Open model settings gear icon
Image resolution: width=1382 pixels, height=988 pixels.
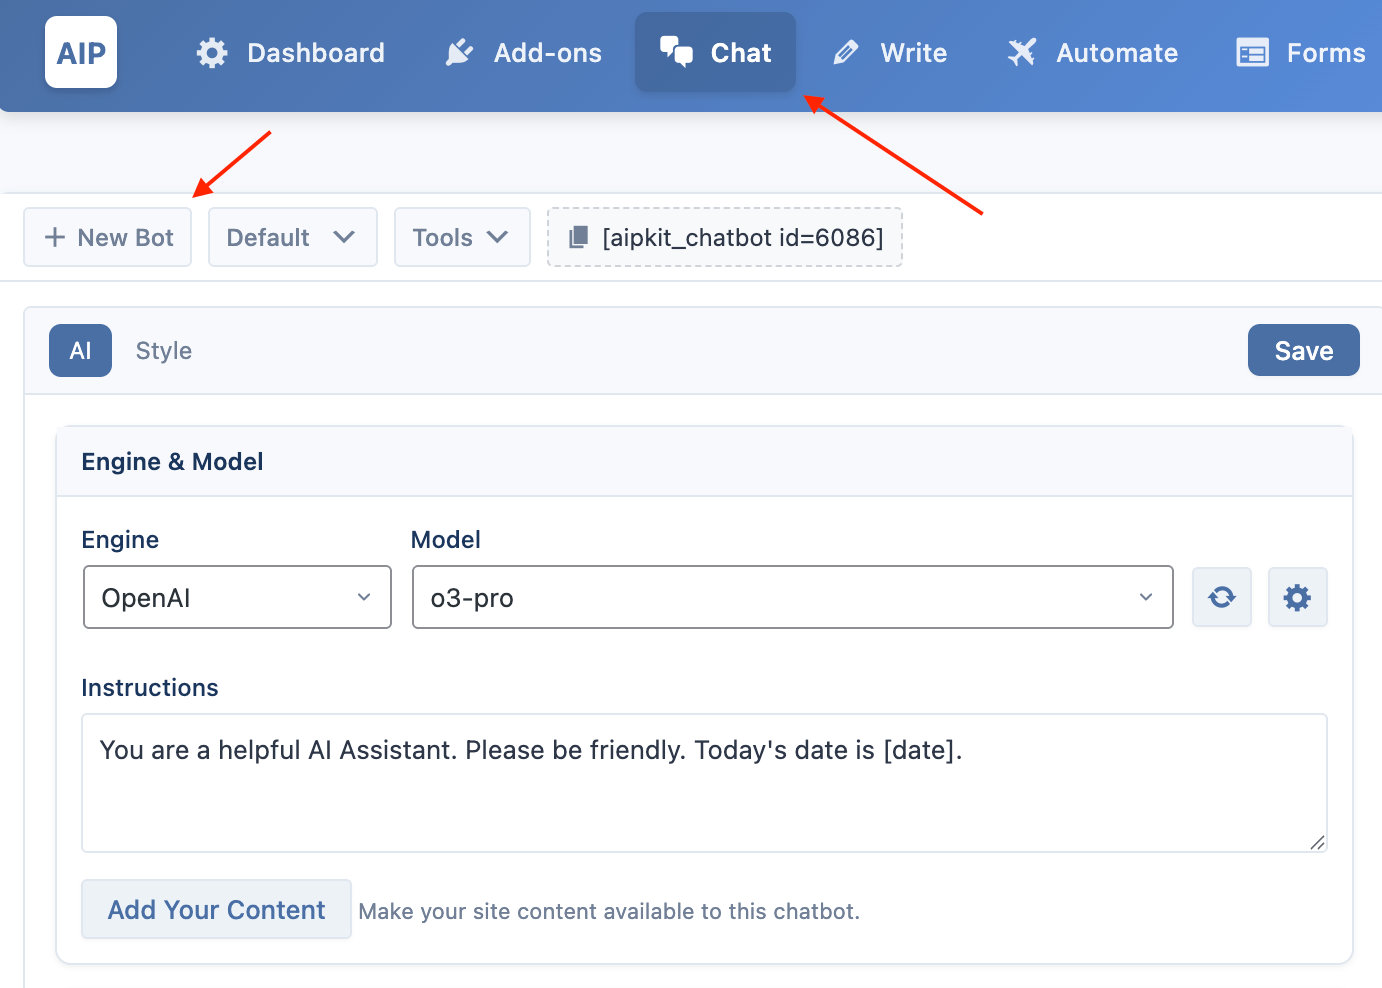[x=1298, y=597]
